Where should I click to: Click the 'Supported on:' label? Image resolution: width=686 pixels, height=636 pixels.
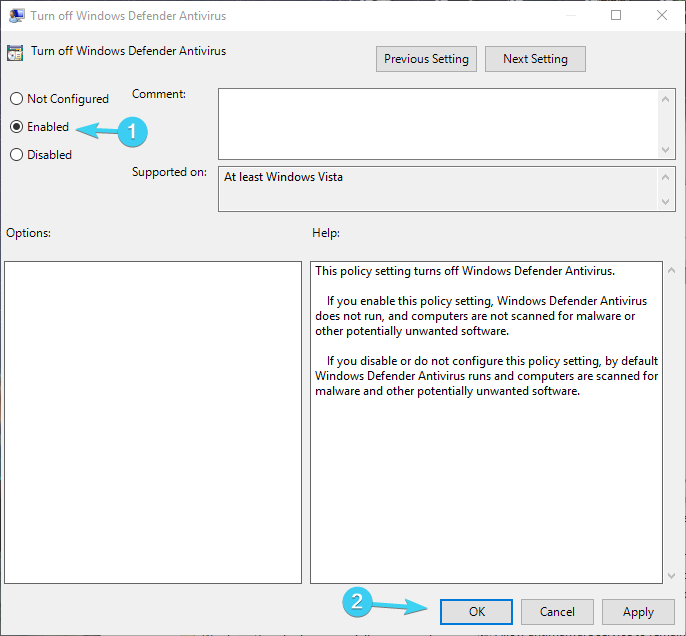point(169,172)
